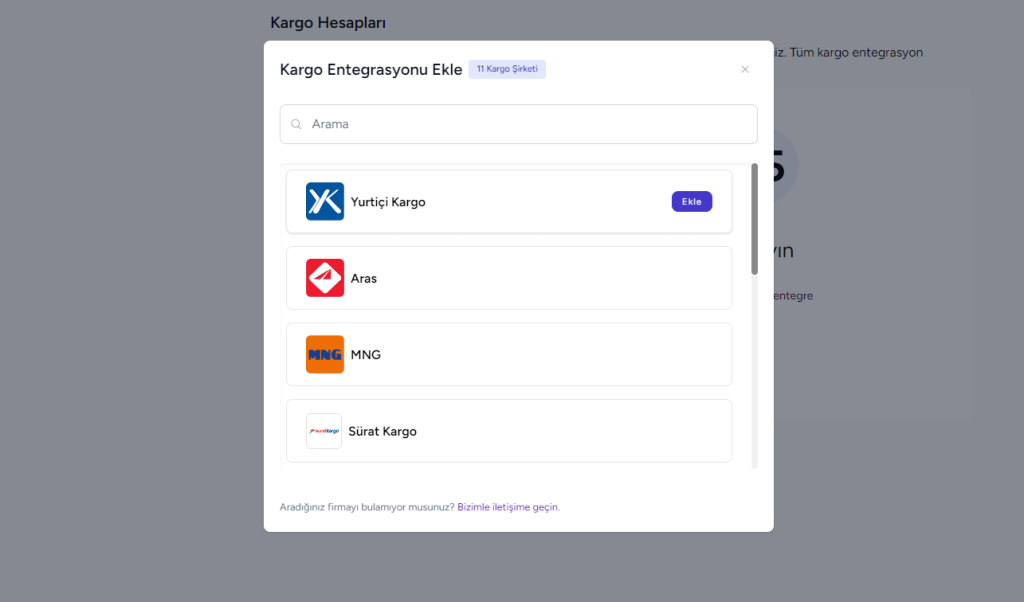This screenshot has height=602, width=1024.
Task: Click the entegre text behind the dialog
Action: tap(793, 296)
